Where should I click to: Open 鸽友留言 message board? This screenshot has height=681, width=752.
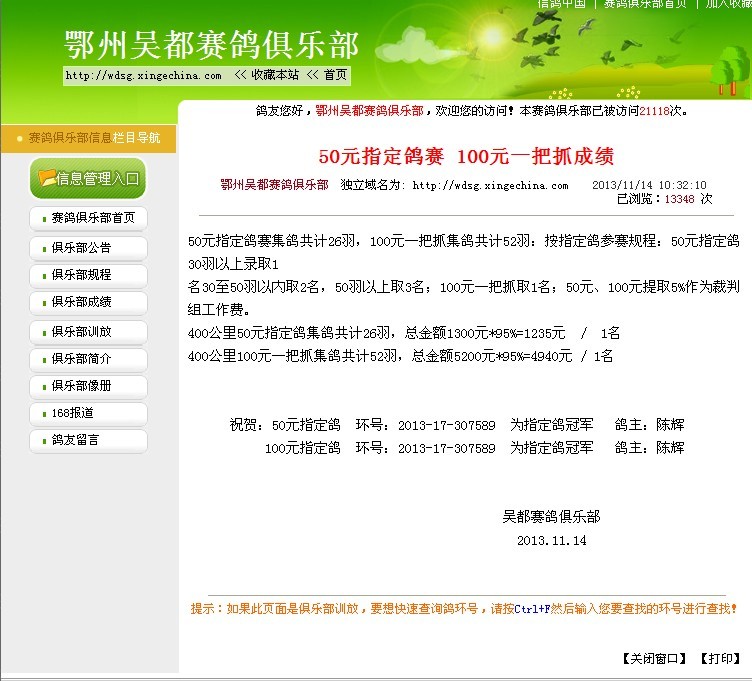75,440
